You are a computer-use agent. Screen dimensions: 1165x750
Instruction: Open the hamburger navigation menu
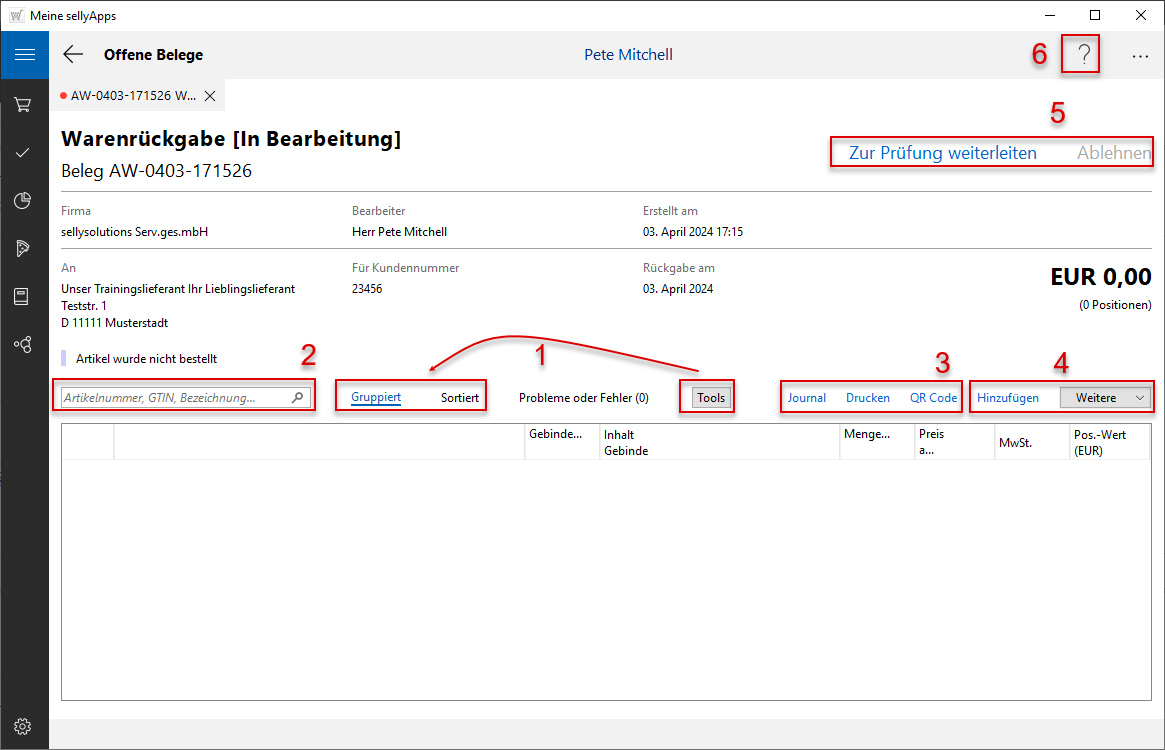pos(24,55)
